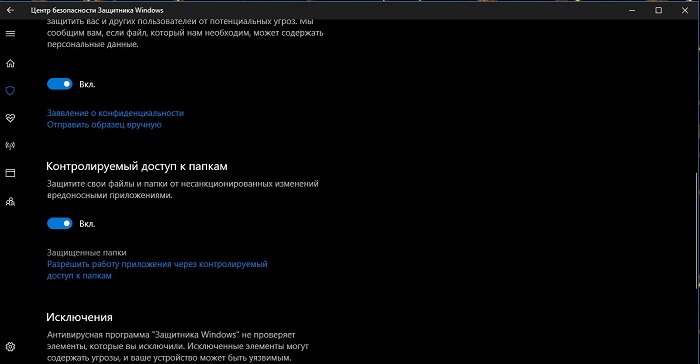
Task: Close the Defender Security Center window
Action: 685,10
